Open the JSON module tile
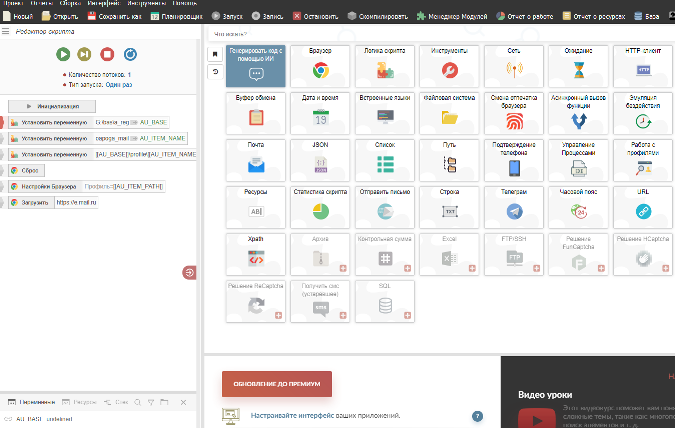675x428 pixels. (320, 159)
